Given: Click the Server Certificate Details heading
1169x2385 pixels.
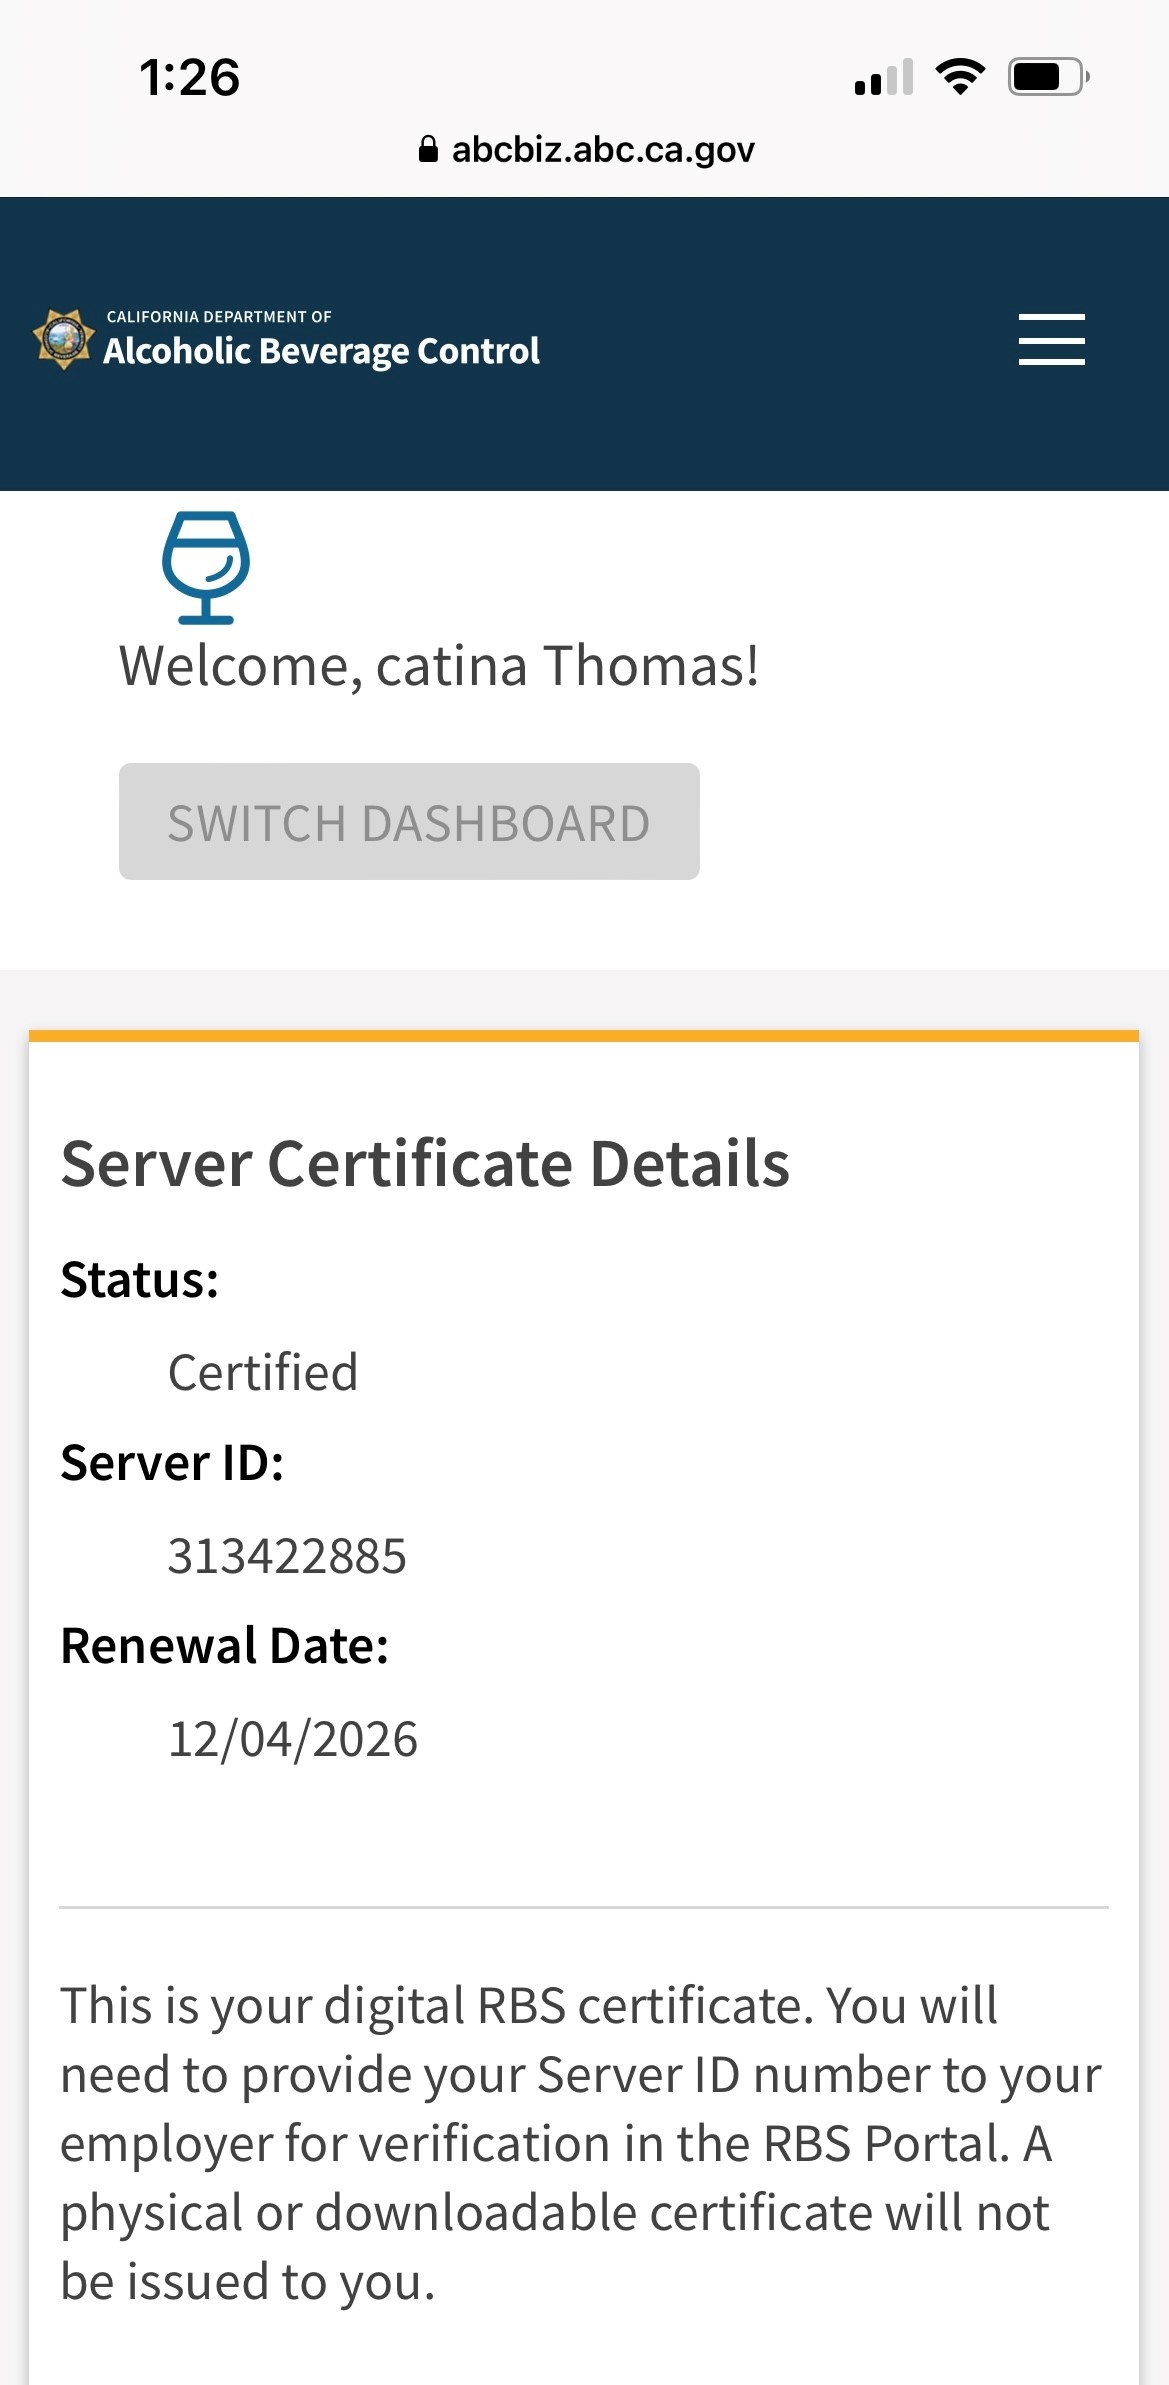Looking at the screenshot, I should point(425,1164).
